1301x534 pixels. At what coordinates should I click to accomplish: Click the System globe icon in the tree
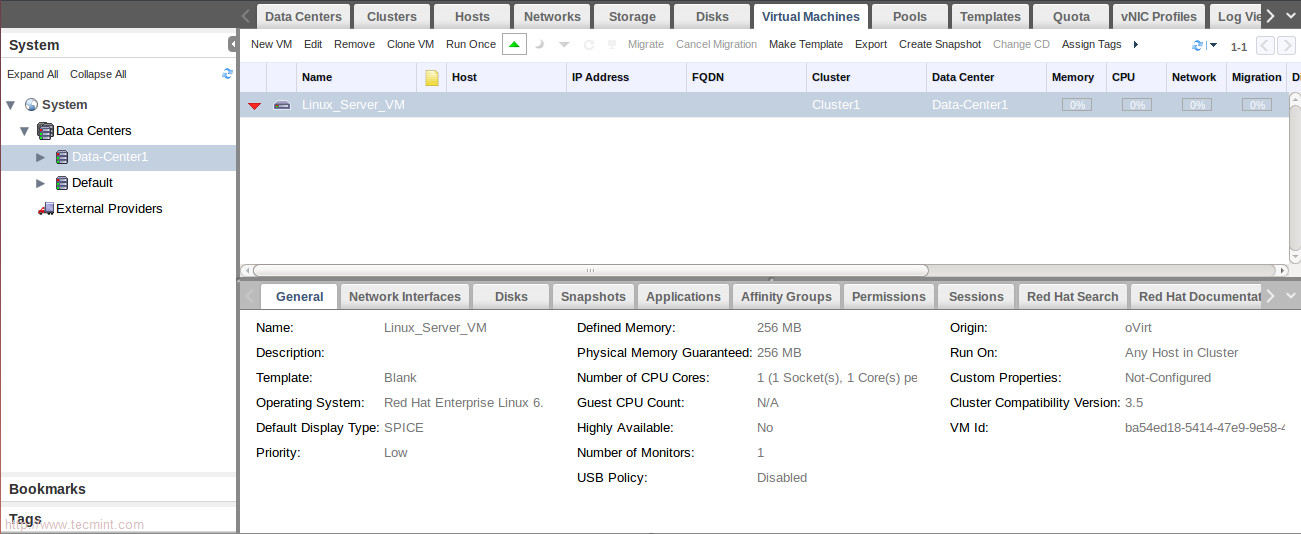pyautogui.click(x=31, y=105)
